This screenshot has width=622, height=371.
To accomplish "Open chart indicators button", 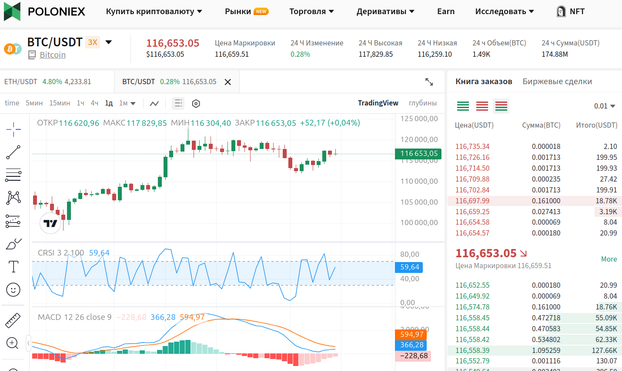I will click(154, 104).
